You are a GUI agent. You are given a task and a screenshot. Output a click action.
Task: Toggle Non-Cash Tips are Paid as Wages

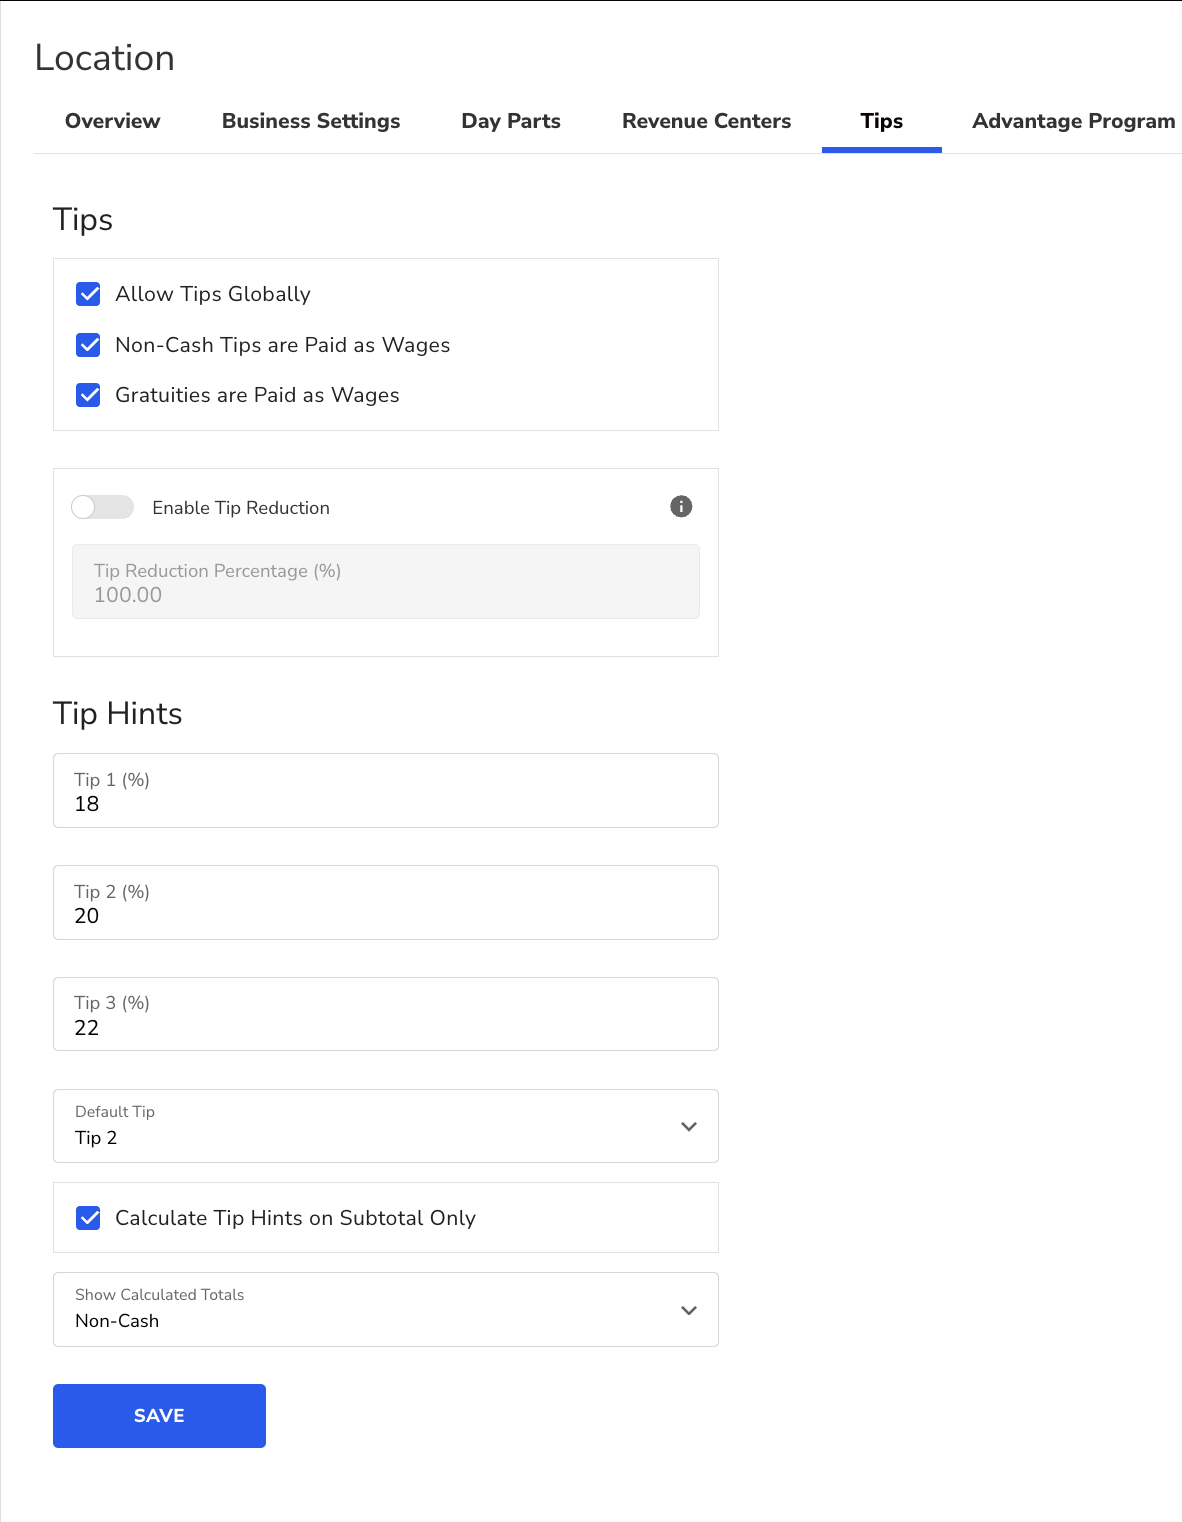tap(89, 345)
